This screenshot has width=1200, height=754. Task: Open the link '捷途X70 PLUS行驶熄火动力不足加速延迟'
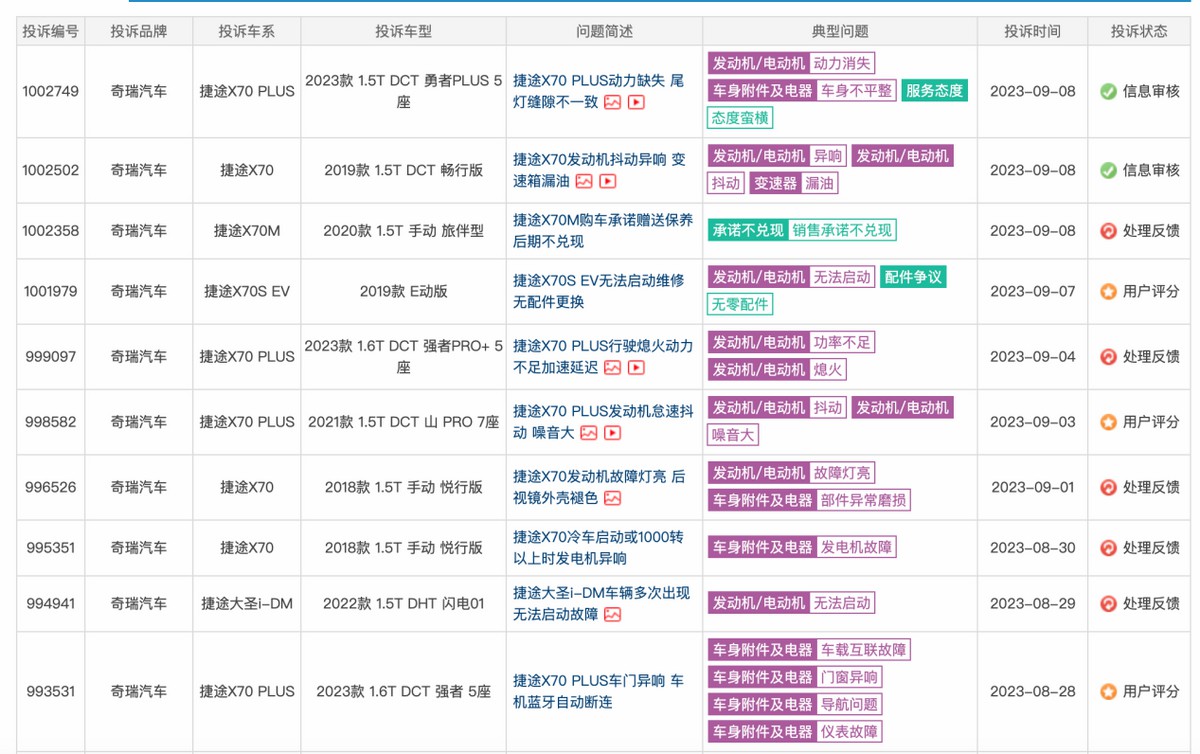click(603, 356)
